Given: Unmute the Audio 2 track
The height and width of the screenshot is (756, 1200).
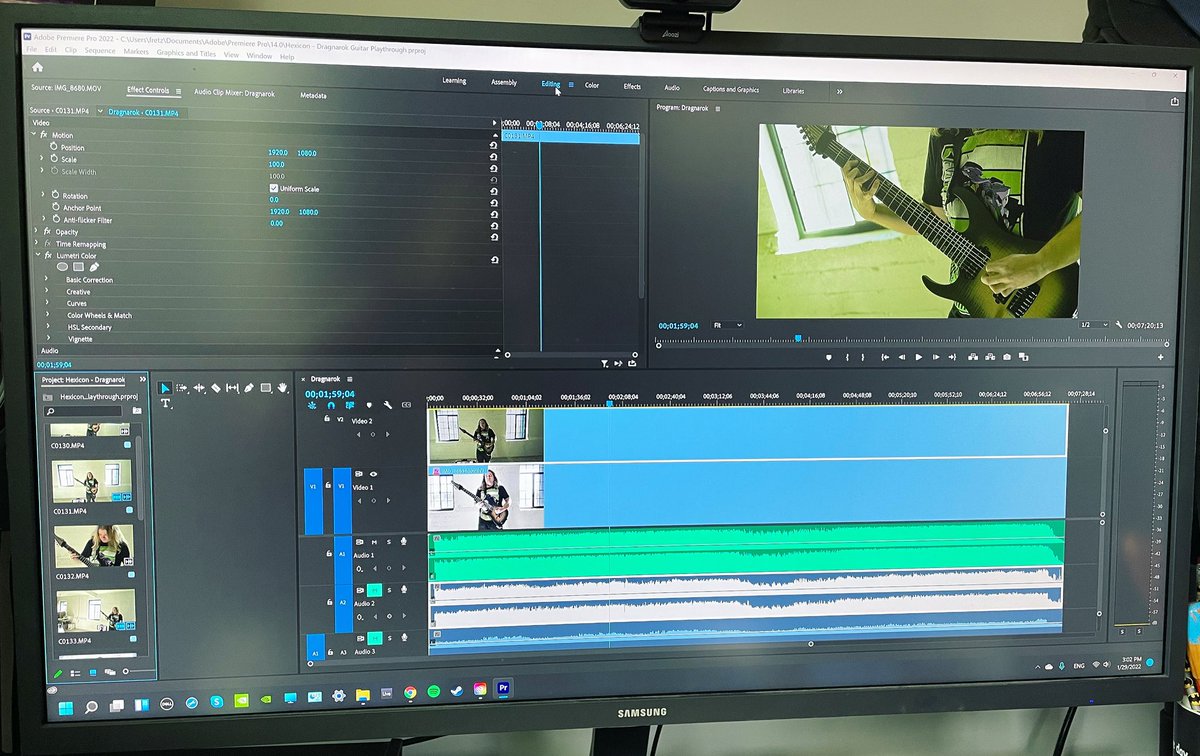Looking at the screenshot, I should point(374,590).
